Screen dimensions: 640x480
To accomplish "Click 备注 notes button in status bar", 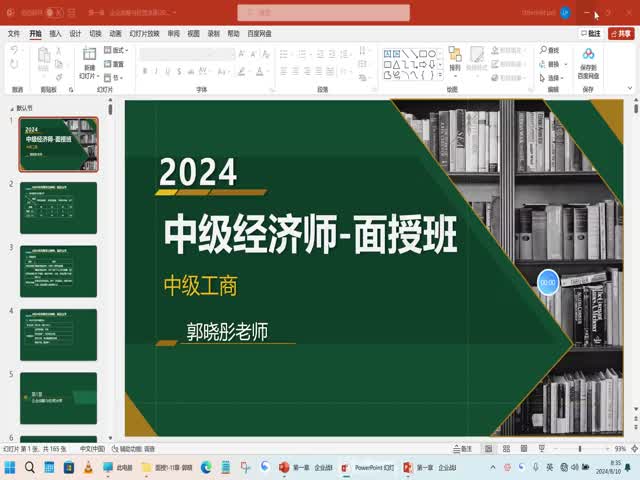I will tap(462, 449).
